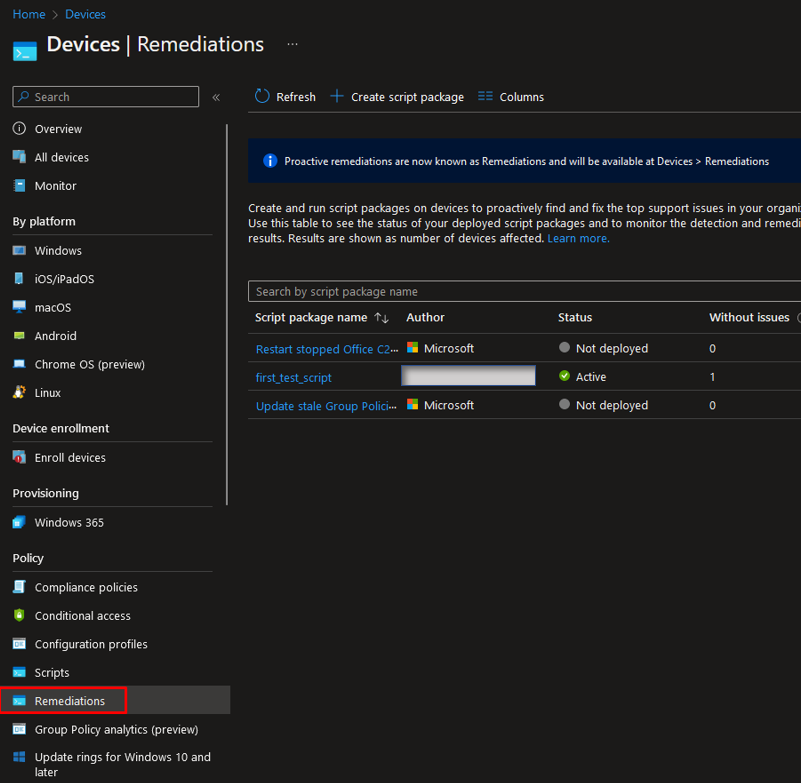This screenshot has width=801, height=783.
Task: Click the Update rings Windows logo icon
Action: coord(19,757)
